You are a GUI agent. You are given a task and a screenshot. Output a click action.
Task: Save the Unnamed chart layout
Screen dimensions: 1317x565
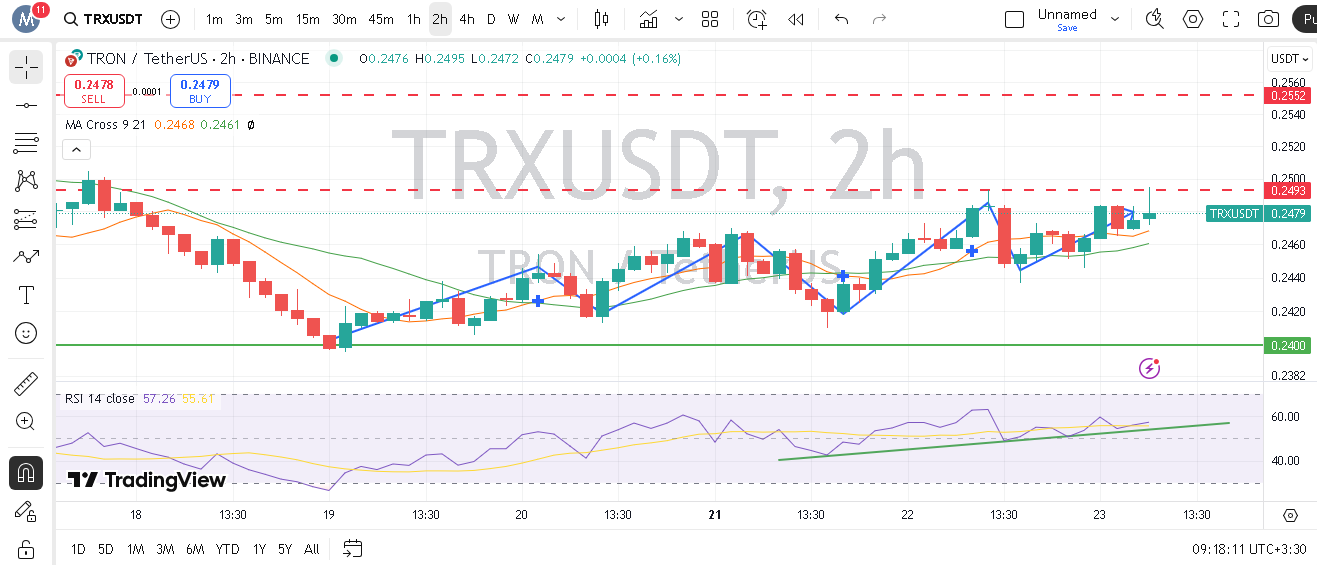(1067, 28)
